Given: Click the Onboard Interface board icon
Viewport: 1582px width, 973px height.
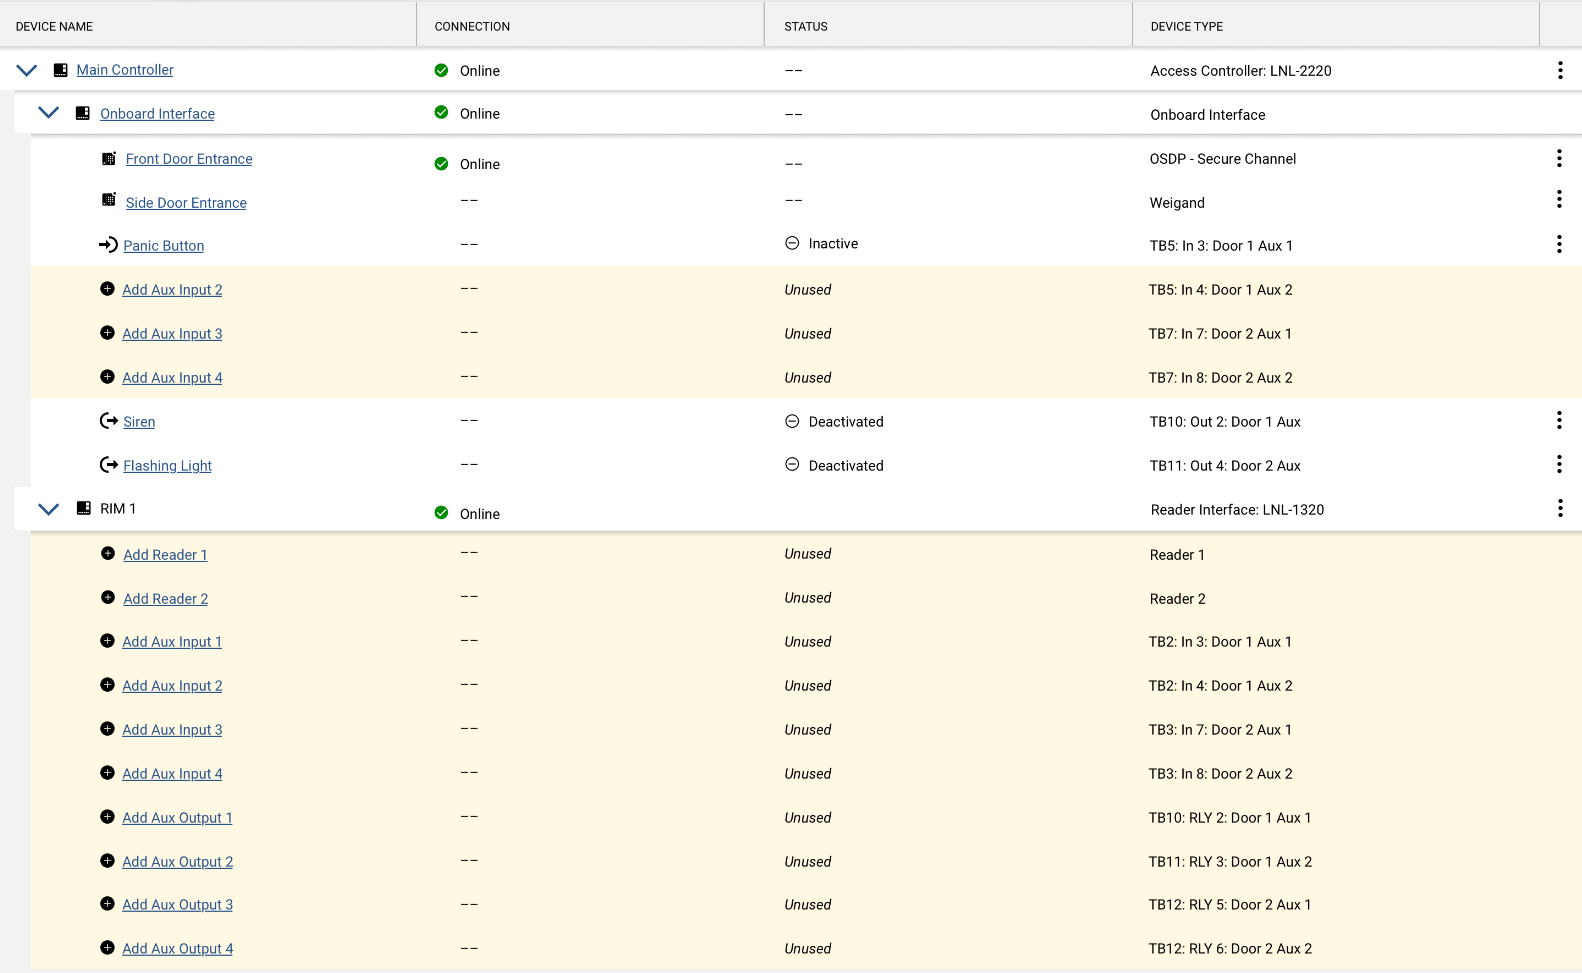Looking at the screenshot, I should click(83, 113).
